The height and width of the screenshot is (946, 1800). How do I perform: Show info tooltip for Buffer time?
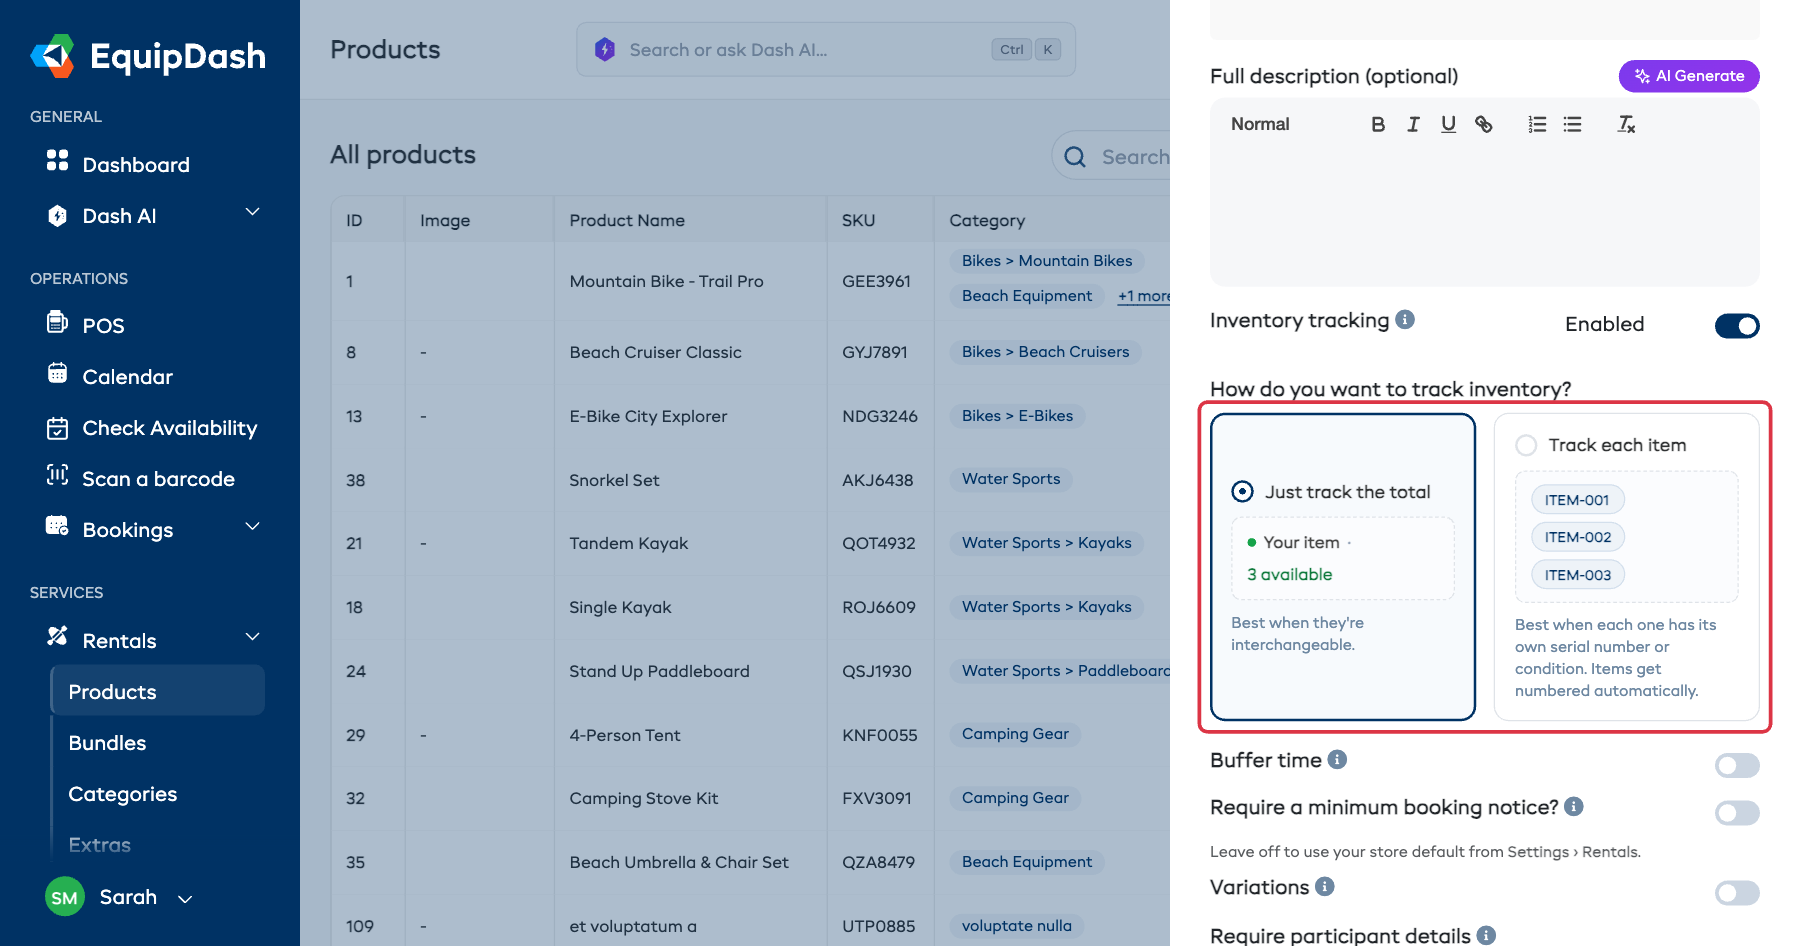pyautogui.click(x=1337, y=759)
